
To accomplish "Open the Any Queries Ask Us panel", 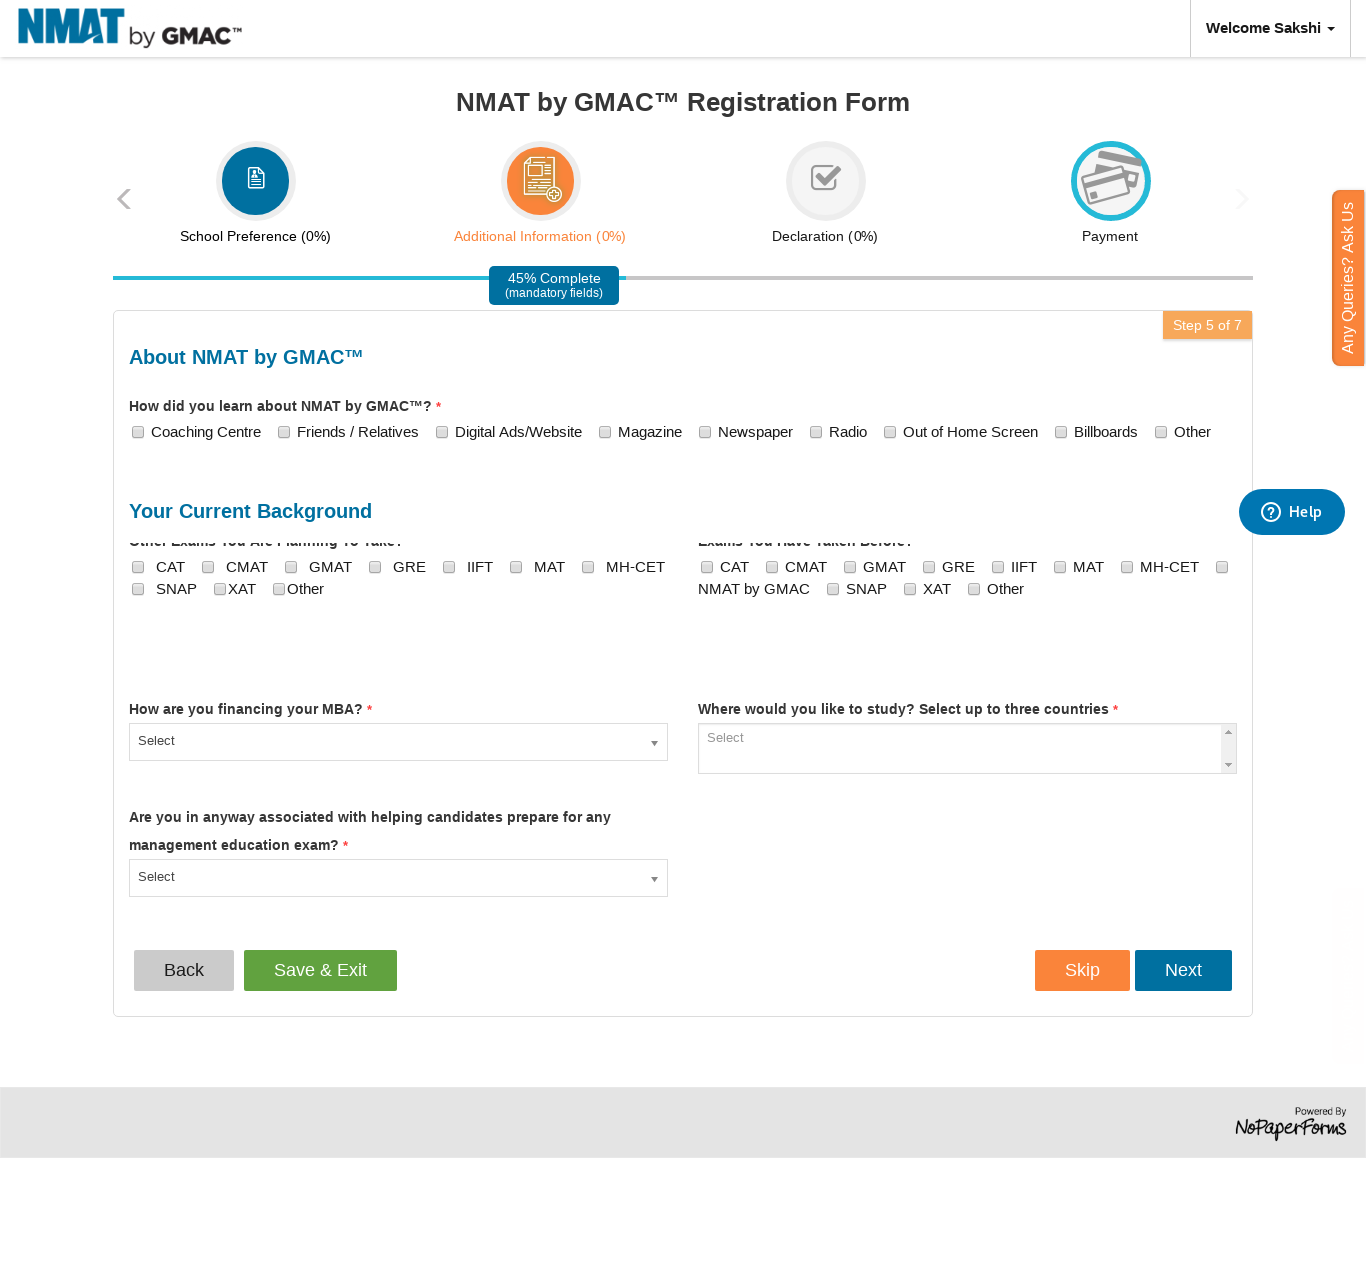I will 1348,277.
